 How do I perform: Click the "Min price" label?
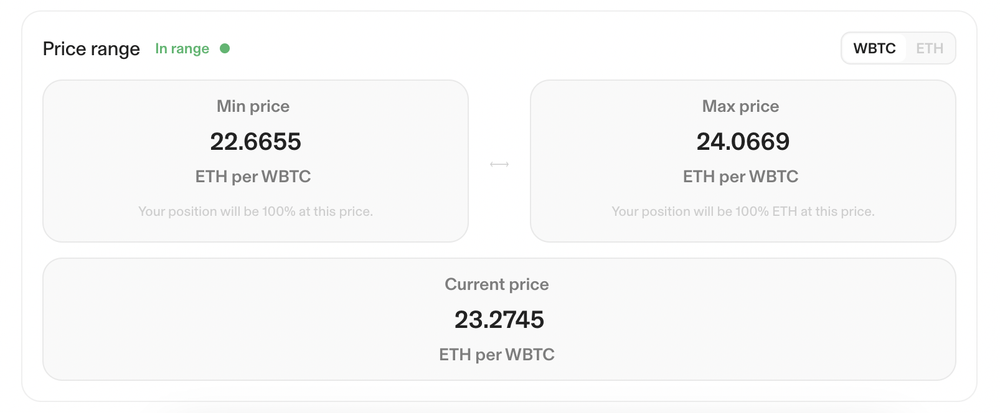coord(253,106)
